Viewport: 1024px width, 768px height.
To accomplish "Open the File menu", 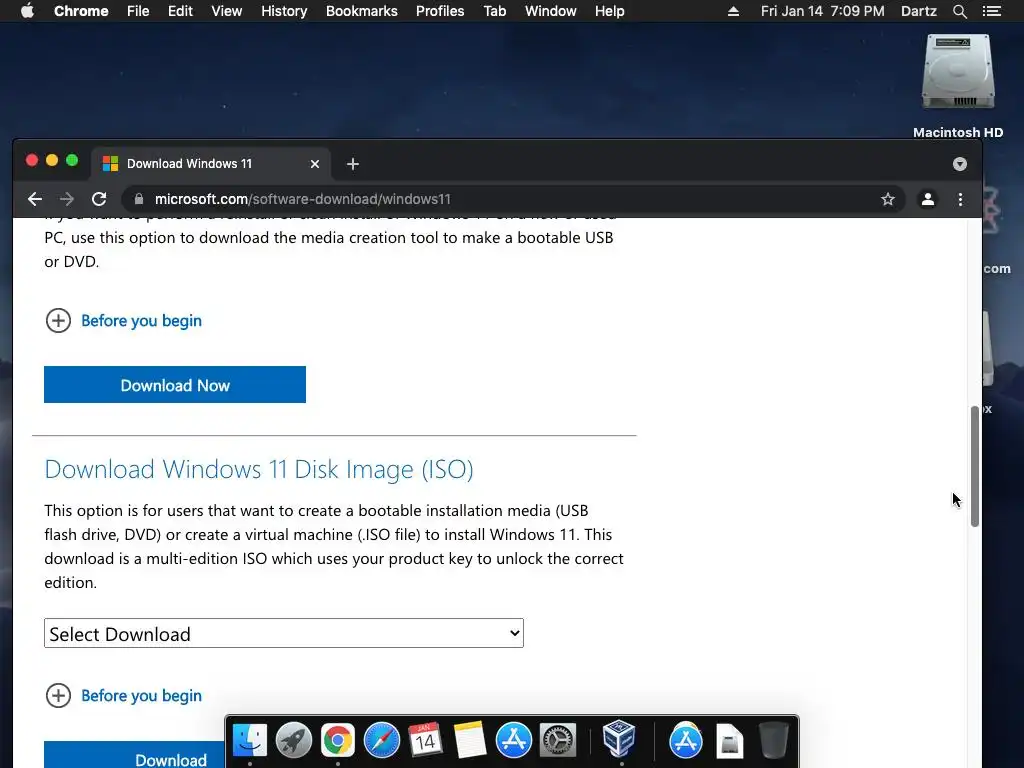I will pos(138,11).
